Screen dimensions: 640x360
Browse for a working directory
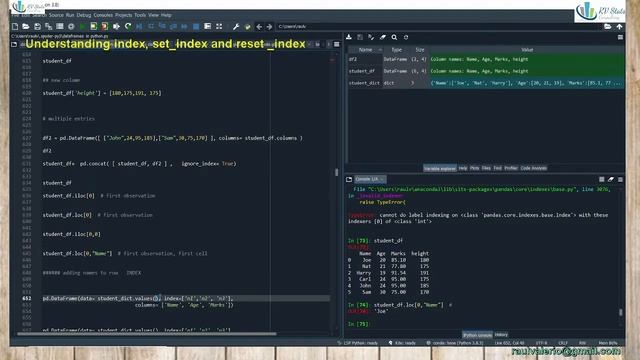[608, 27]
